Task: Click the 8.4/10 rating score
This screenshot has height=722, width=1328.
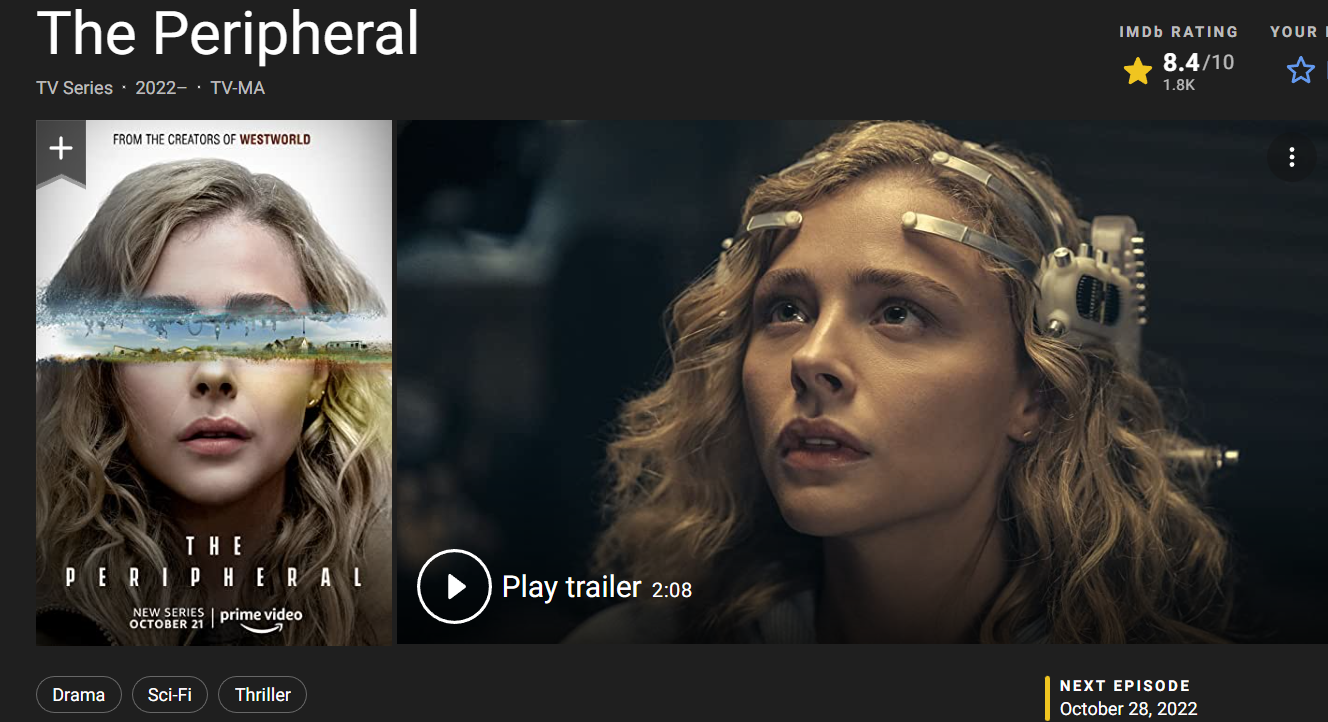Action: pyautogui.click(x=1198, y=63)
